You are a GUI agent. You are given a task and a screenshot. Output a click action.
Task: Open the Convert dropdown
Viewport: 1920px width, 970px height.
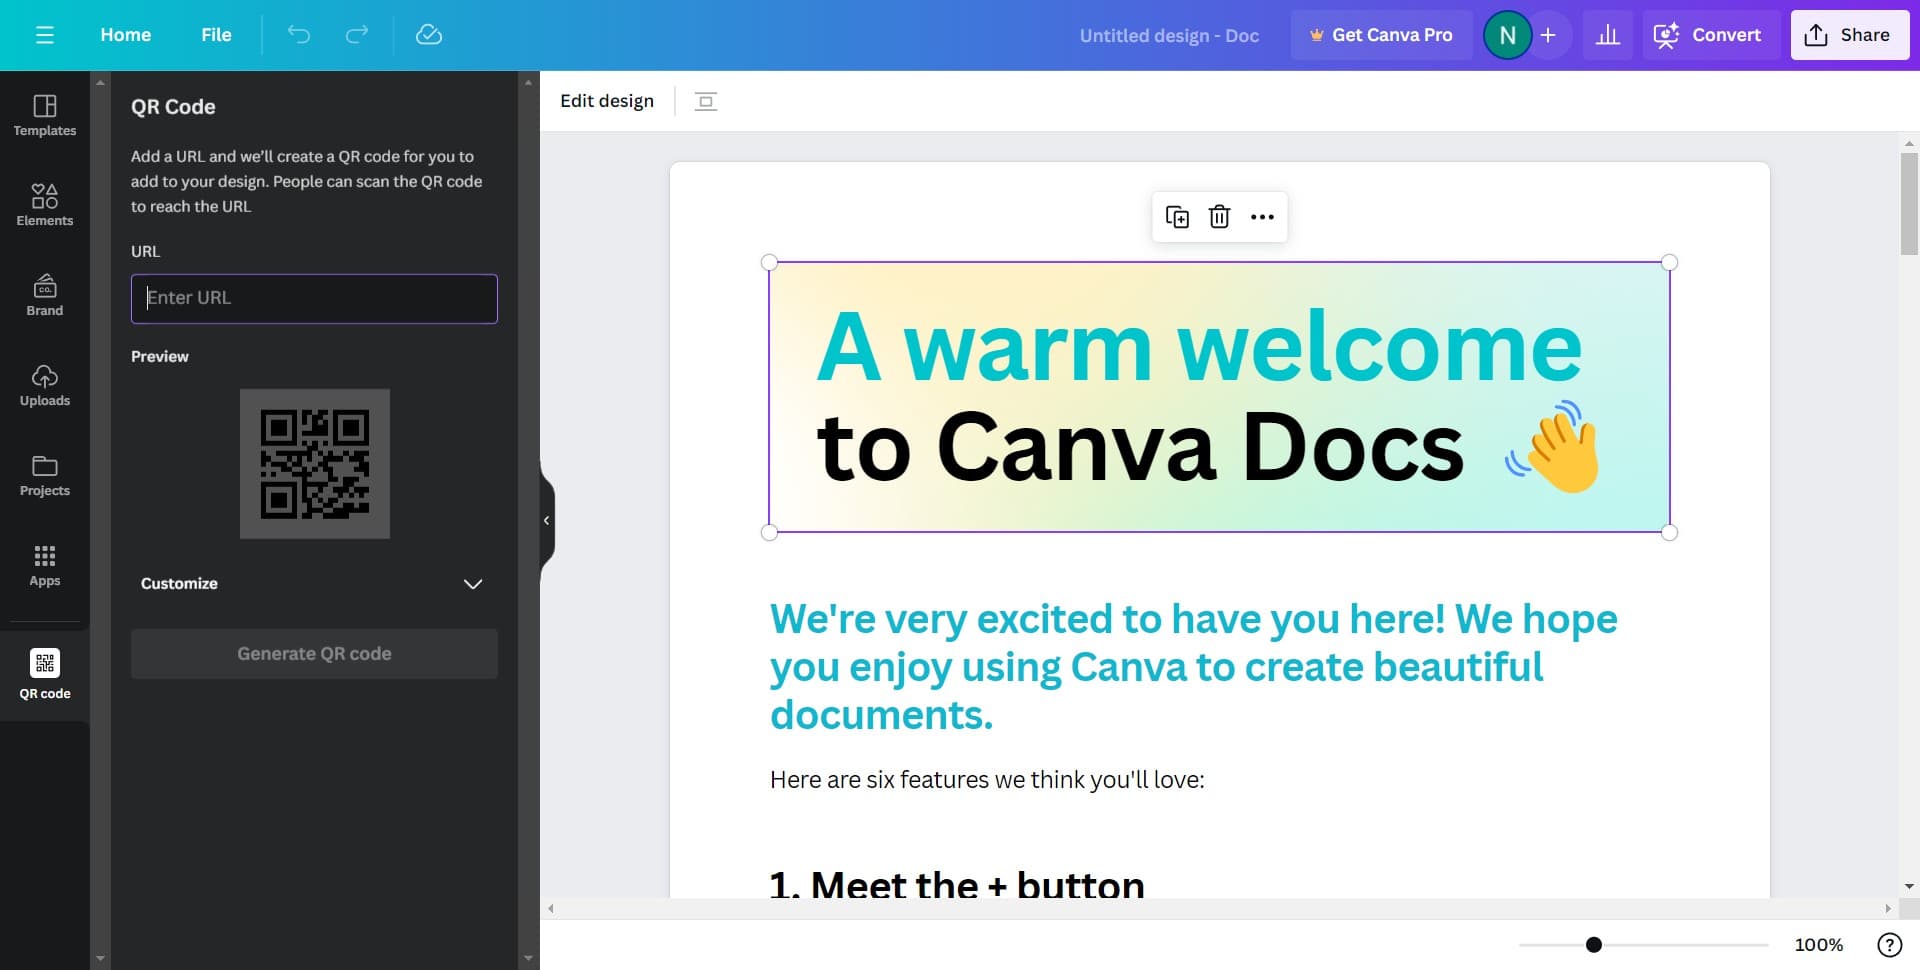[x=1710, y=35]
